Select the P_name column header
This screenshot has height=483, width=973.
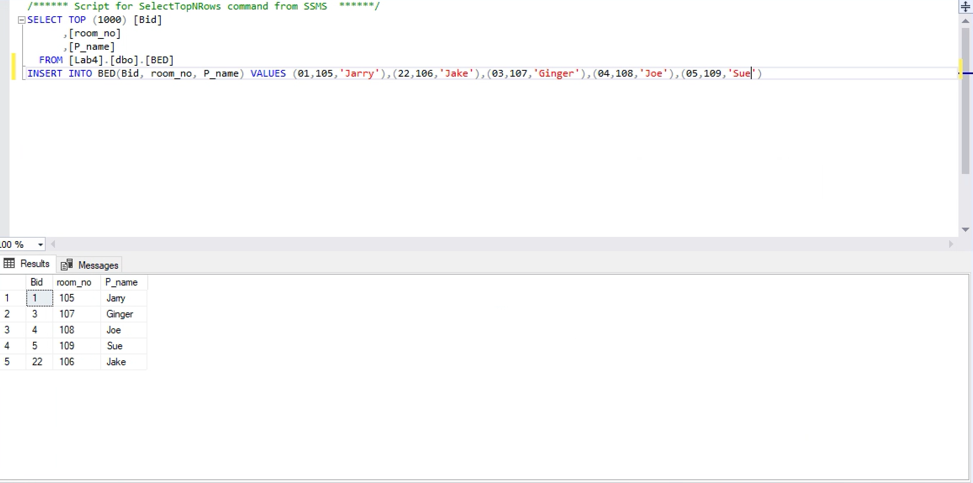(x=122, y=282)
